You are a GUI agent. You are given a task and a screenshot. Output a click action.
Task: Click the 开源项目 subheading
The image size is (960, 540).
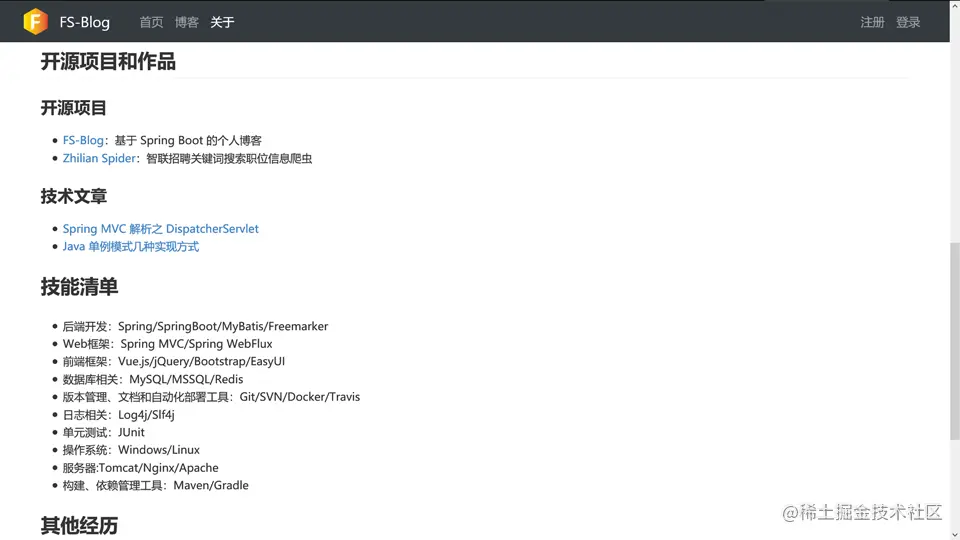[73, 108]
